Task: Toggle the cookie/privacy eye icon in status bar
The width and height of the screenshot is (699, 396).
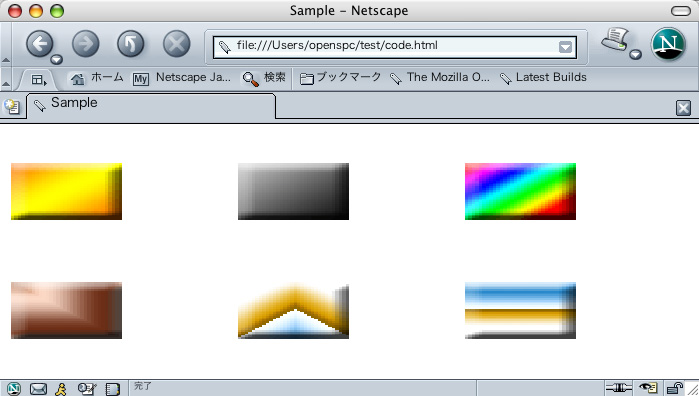Action: point(648,388)
